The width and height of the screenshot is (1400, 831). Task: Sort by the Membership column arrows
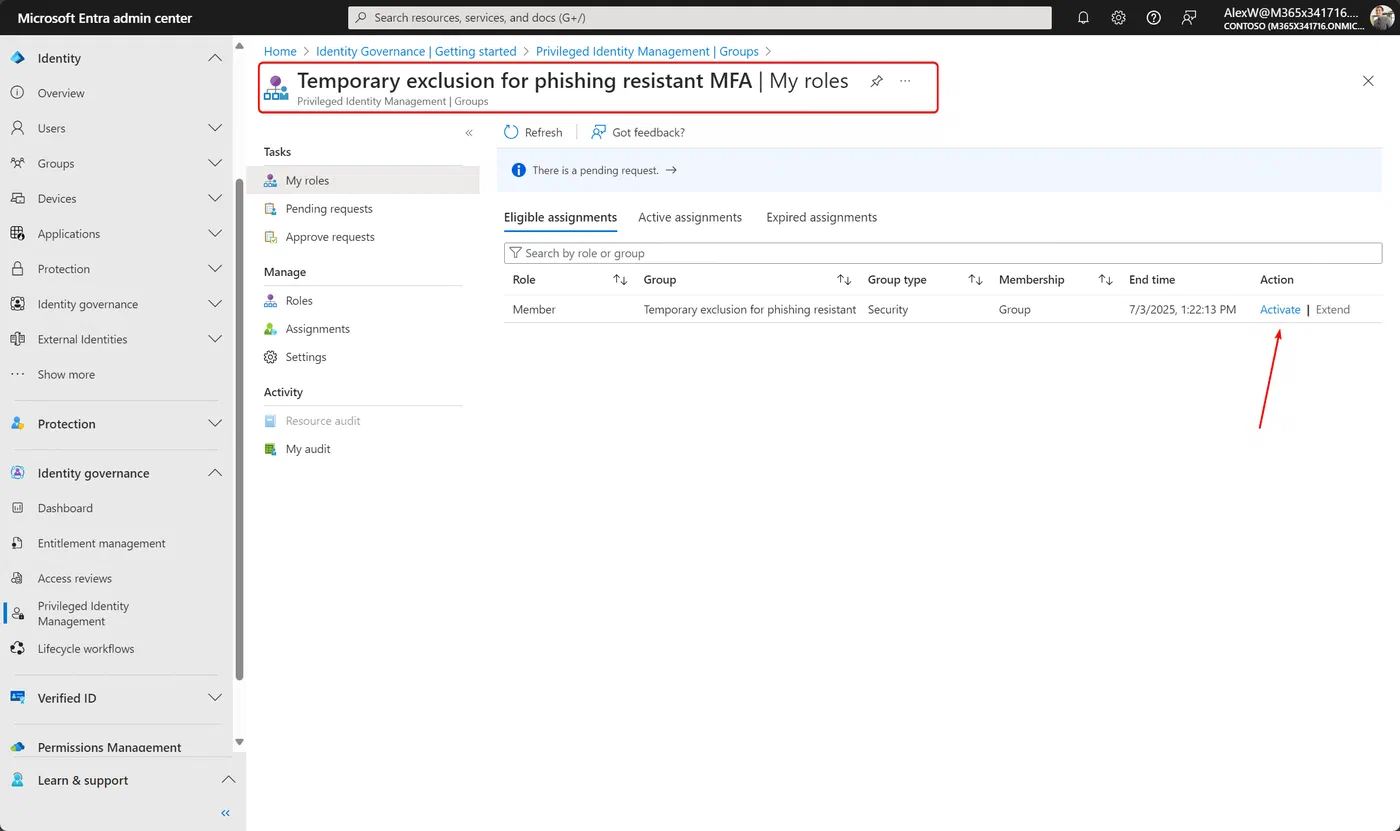[x=1105, y=280]
